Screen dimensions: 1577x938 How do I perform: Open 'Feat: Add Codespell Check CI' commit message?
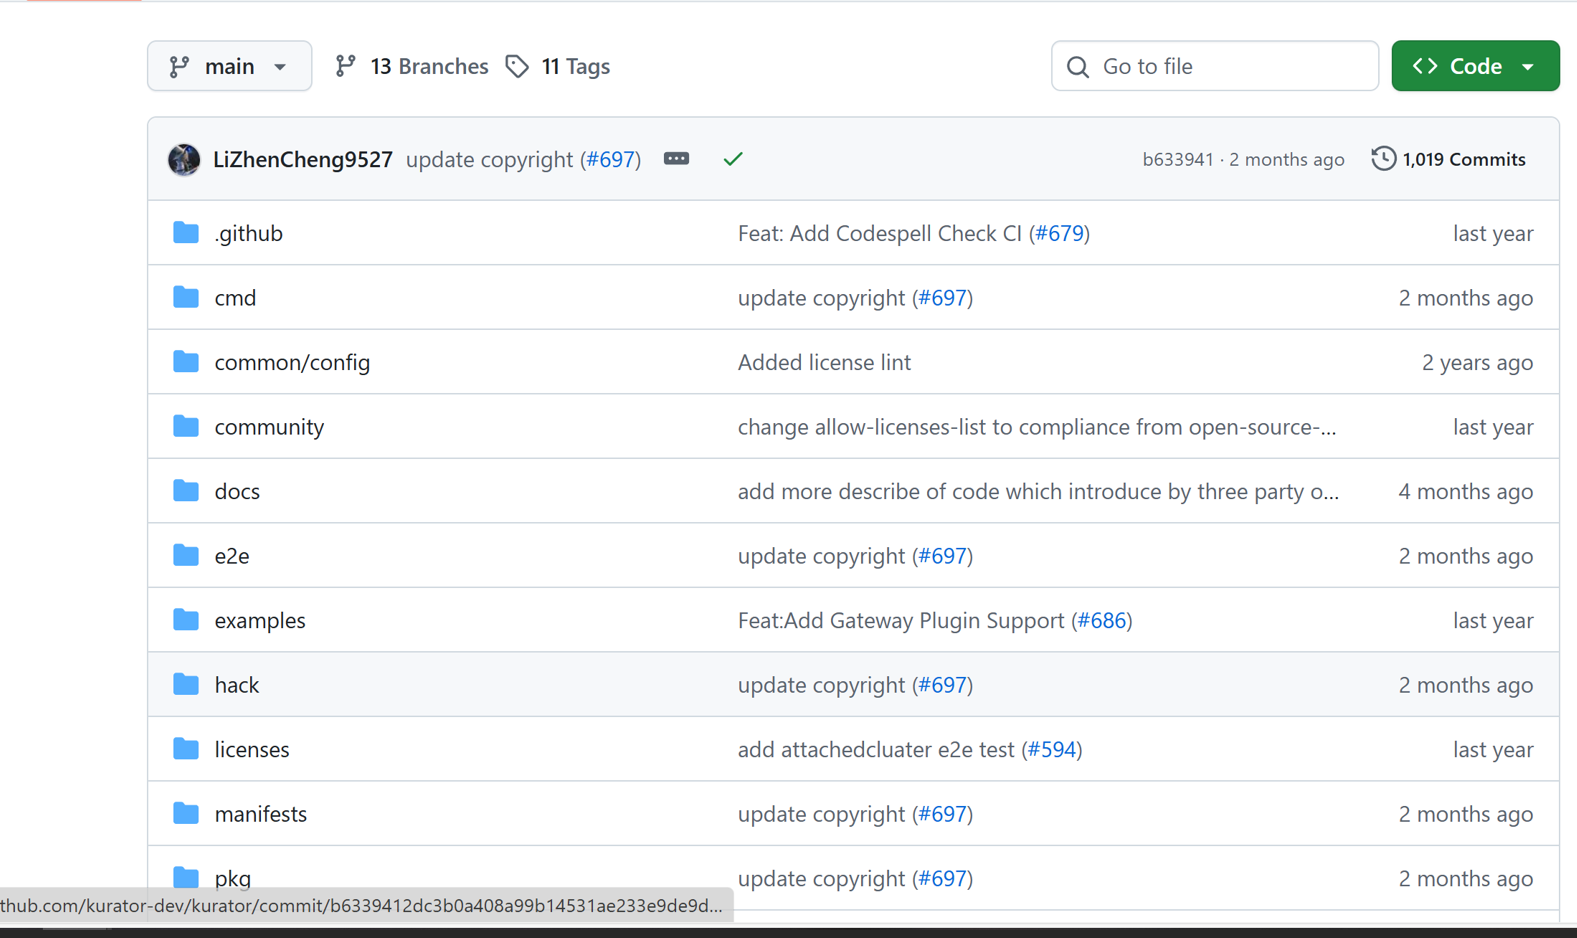[x=880, y=233]
